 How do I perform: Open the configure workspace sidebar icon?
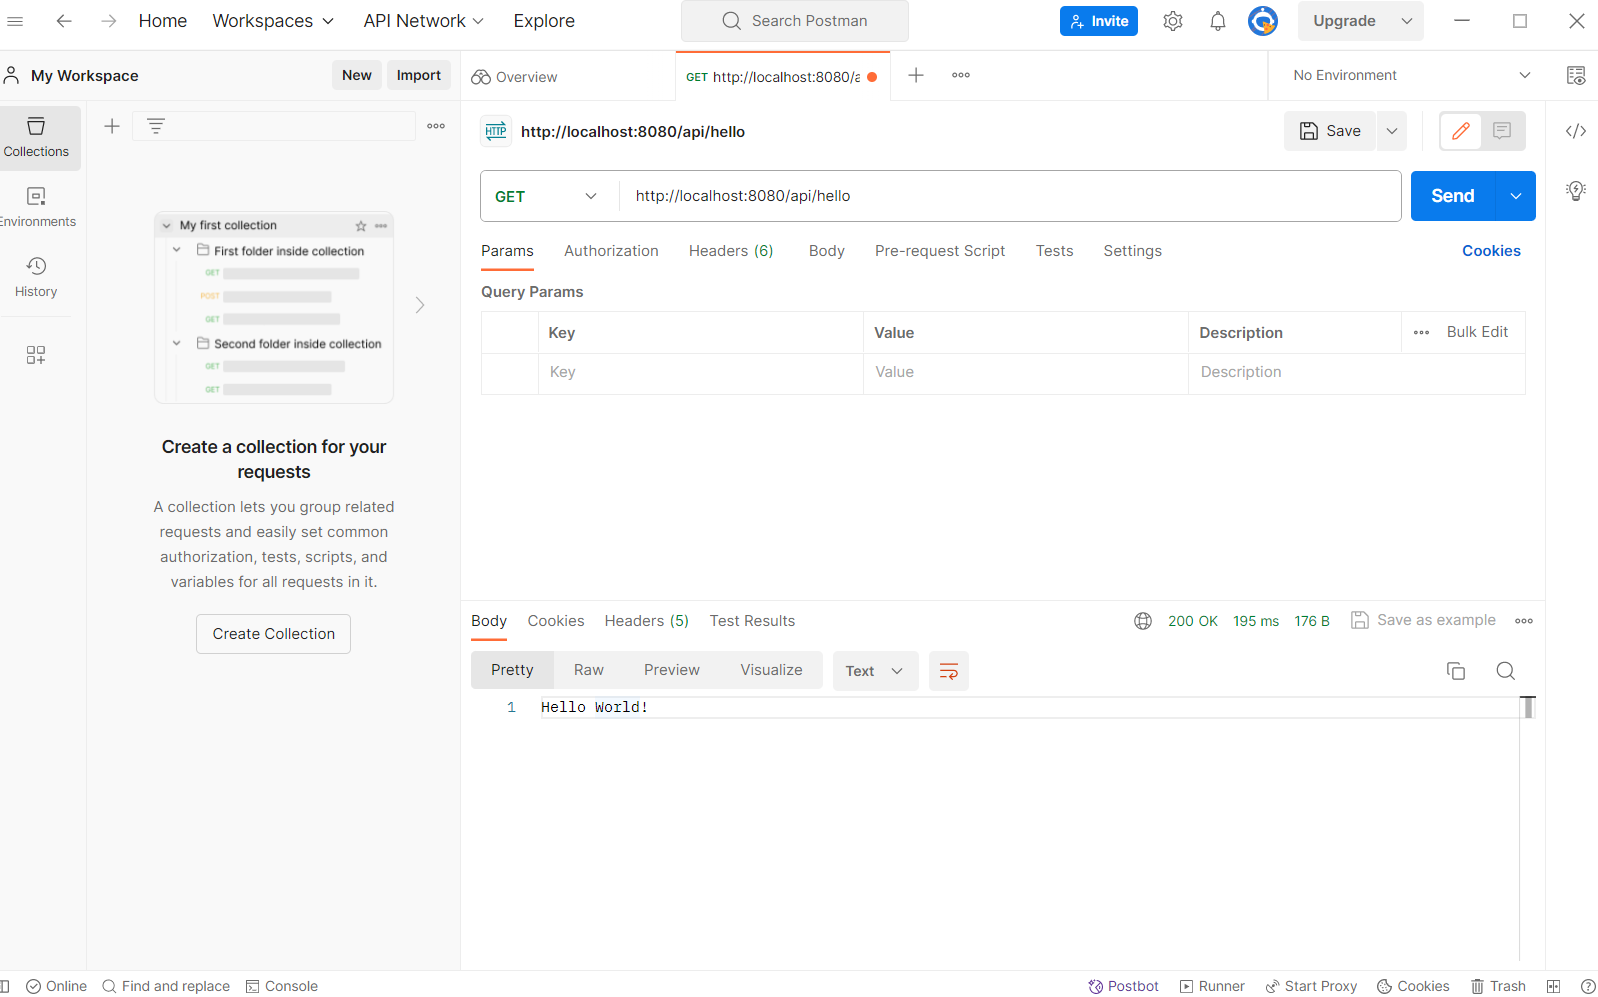(x=36, y=355)
